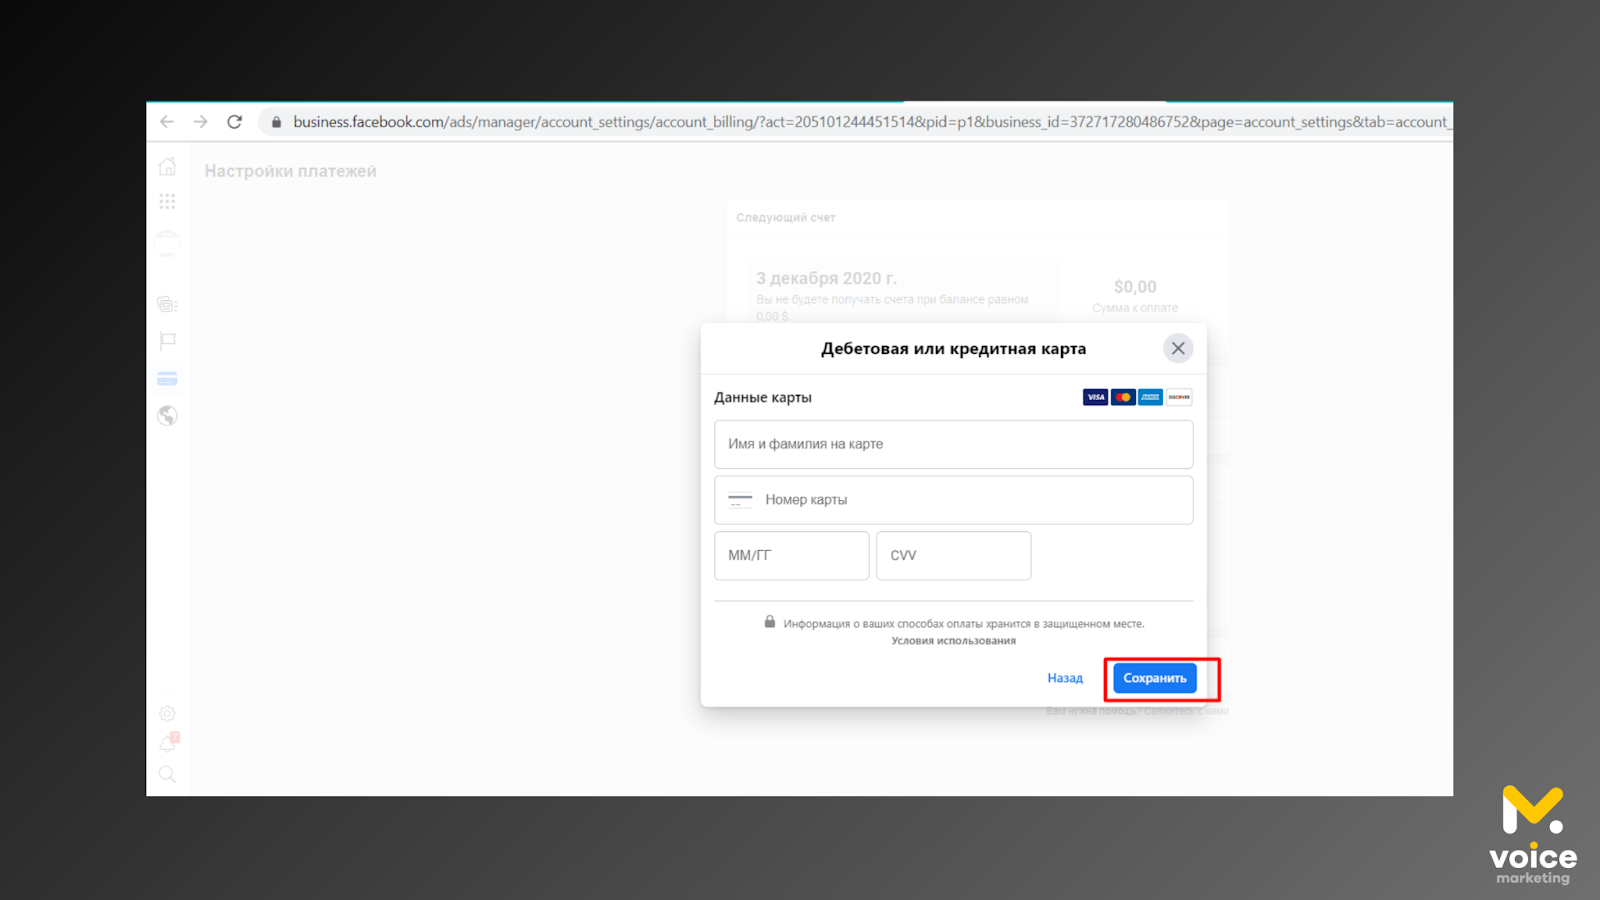
Task: Open settings gear in sidebar
Action: tap(168, 714)
